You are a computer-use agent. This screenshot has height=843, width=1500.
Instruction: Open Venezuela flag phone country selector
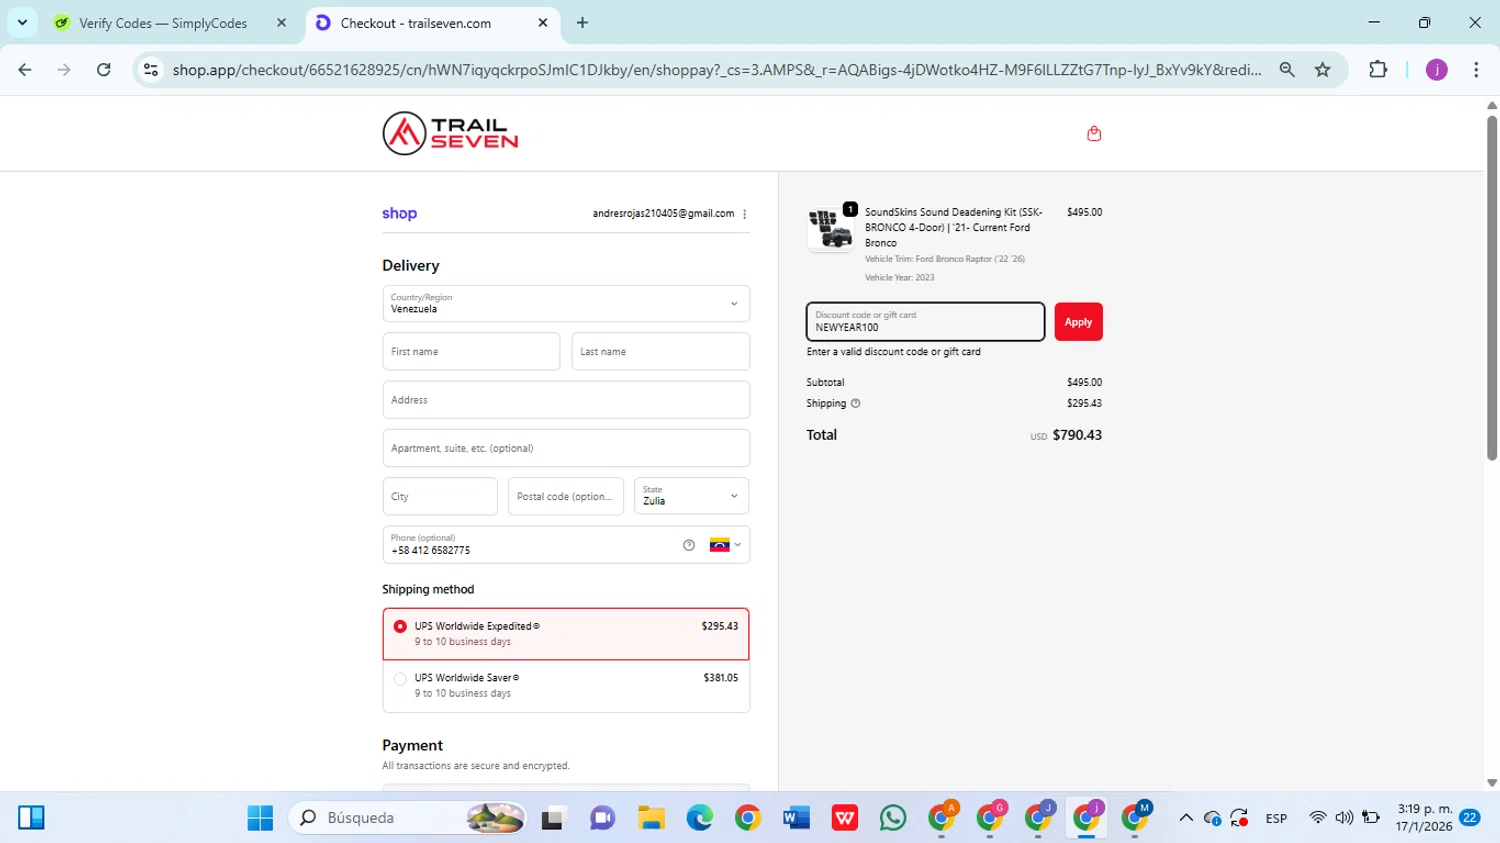coord(725,545)
